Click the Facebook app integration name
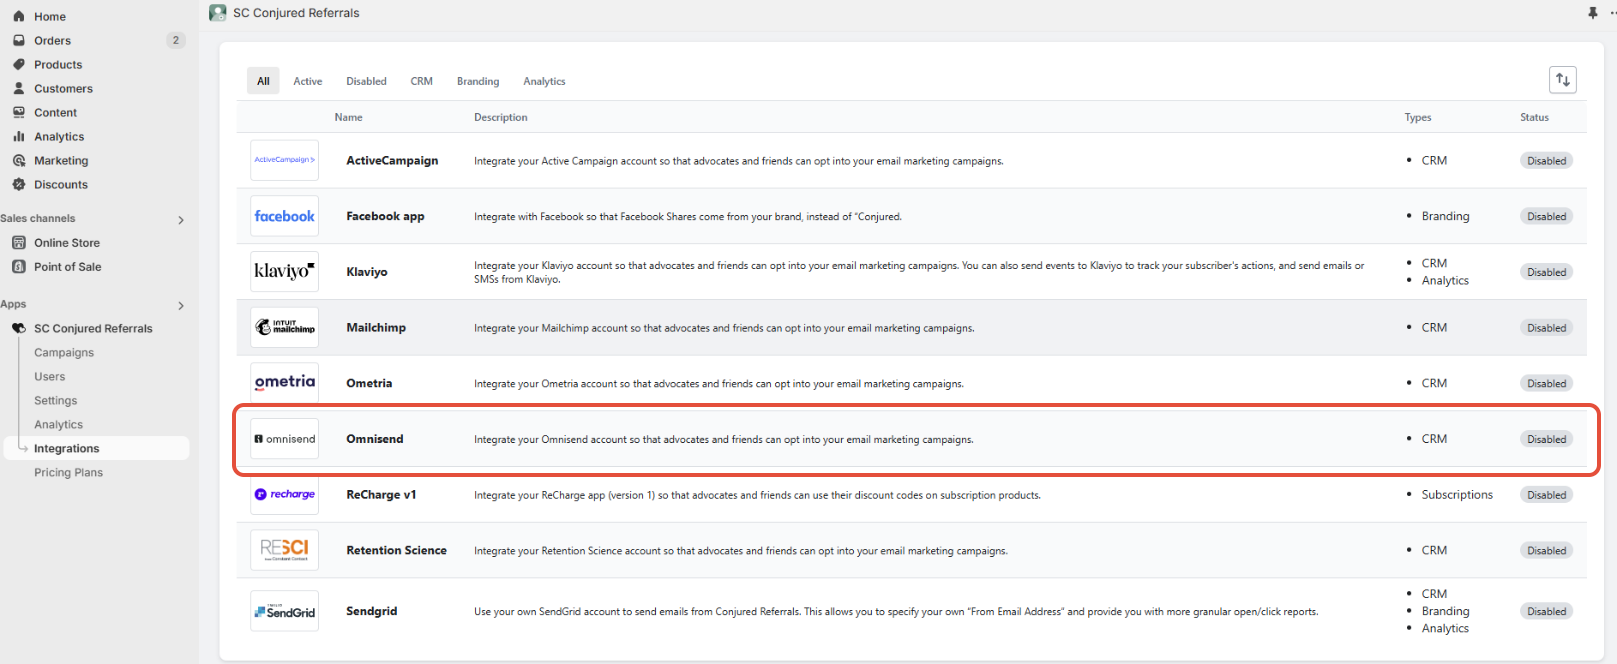The image size is (1617, 664). coord(385,216)
